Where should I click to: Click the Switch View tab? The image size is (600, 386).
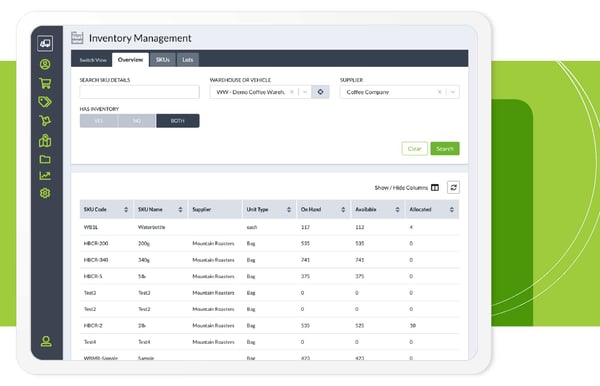93,60
